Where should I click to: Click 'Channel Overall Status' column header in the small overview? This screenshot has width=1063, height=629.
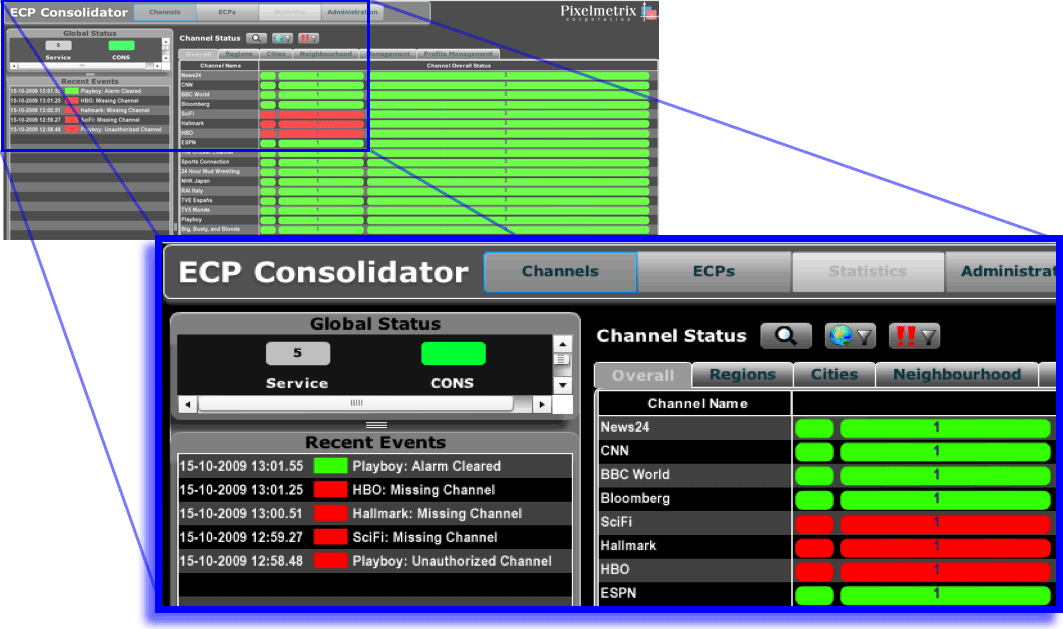(458, 66)
